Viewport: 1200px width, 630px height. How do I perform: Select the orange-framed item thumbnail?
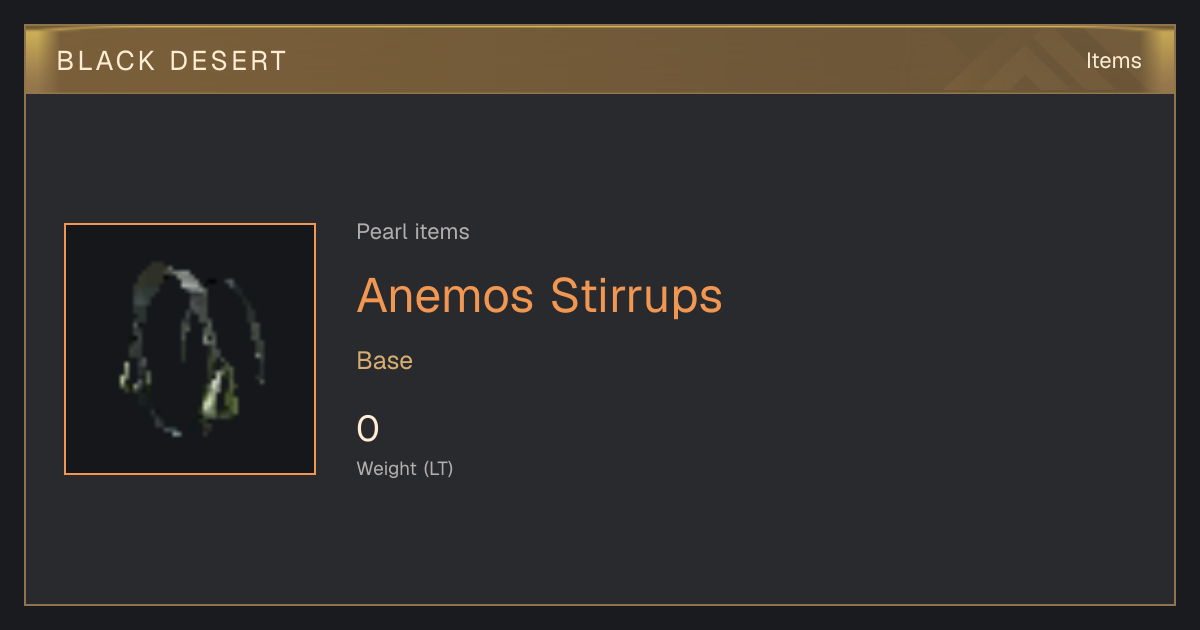pyautogui.click(x=190, y=349)
